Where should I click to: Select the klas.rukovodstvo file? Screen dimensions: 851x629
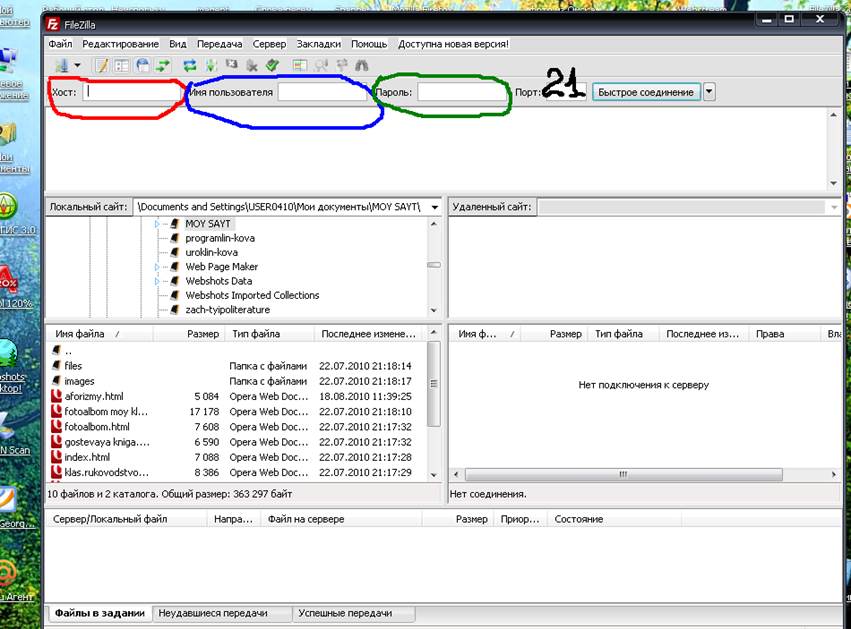(x=237, y=472)
